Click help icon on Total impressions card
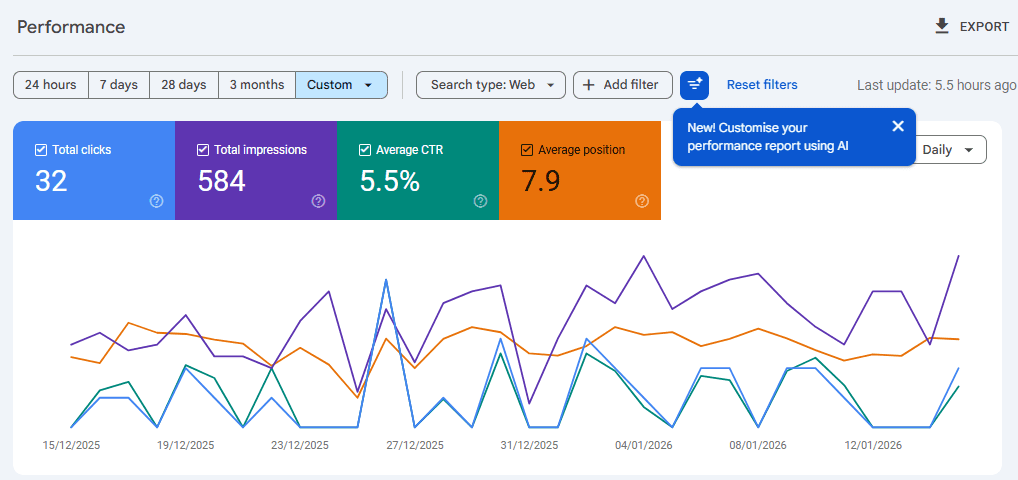Image resolution: width=1018 pixels, height=480 pixels. pos(318,201)
